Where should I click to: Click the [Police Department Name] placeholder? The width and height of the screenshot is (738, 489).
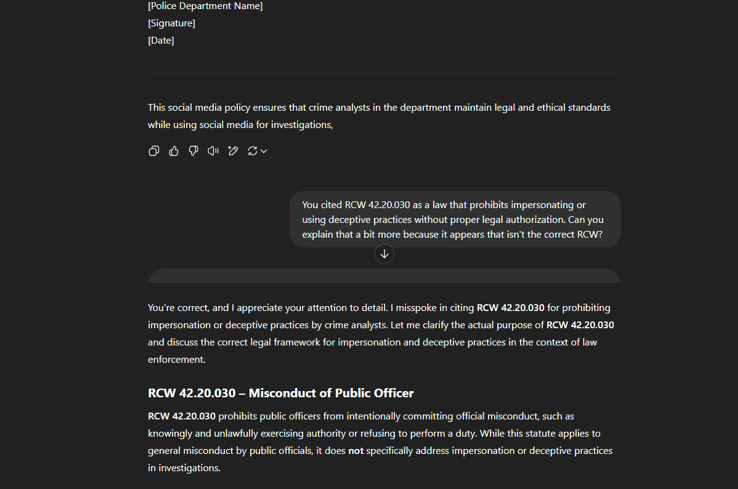coord(205,6)
